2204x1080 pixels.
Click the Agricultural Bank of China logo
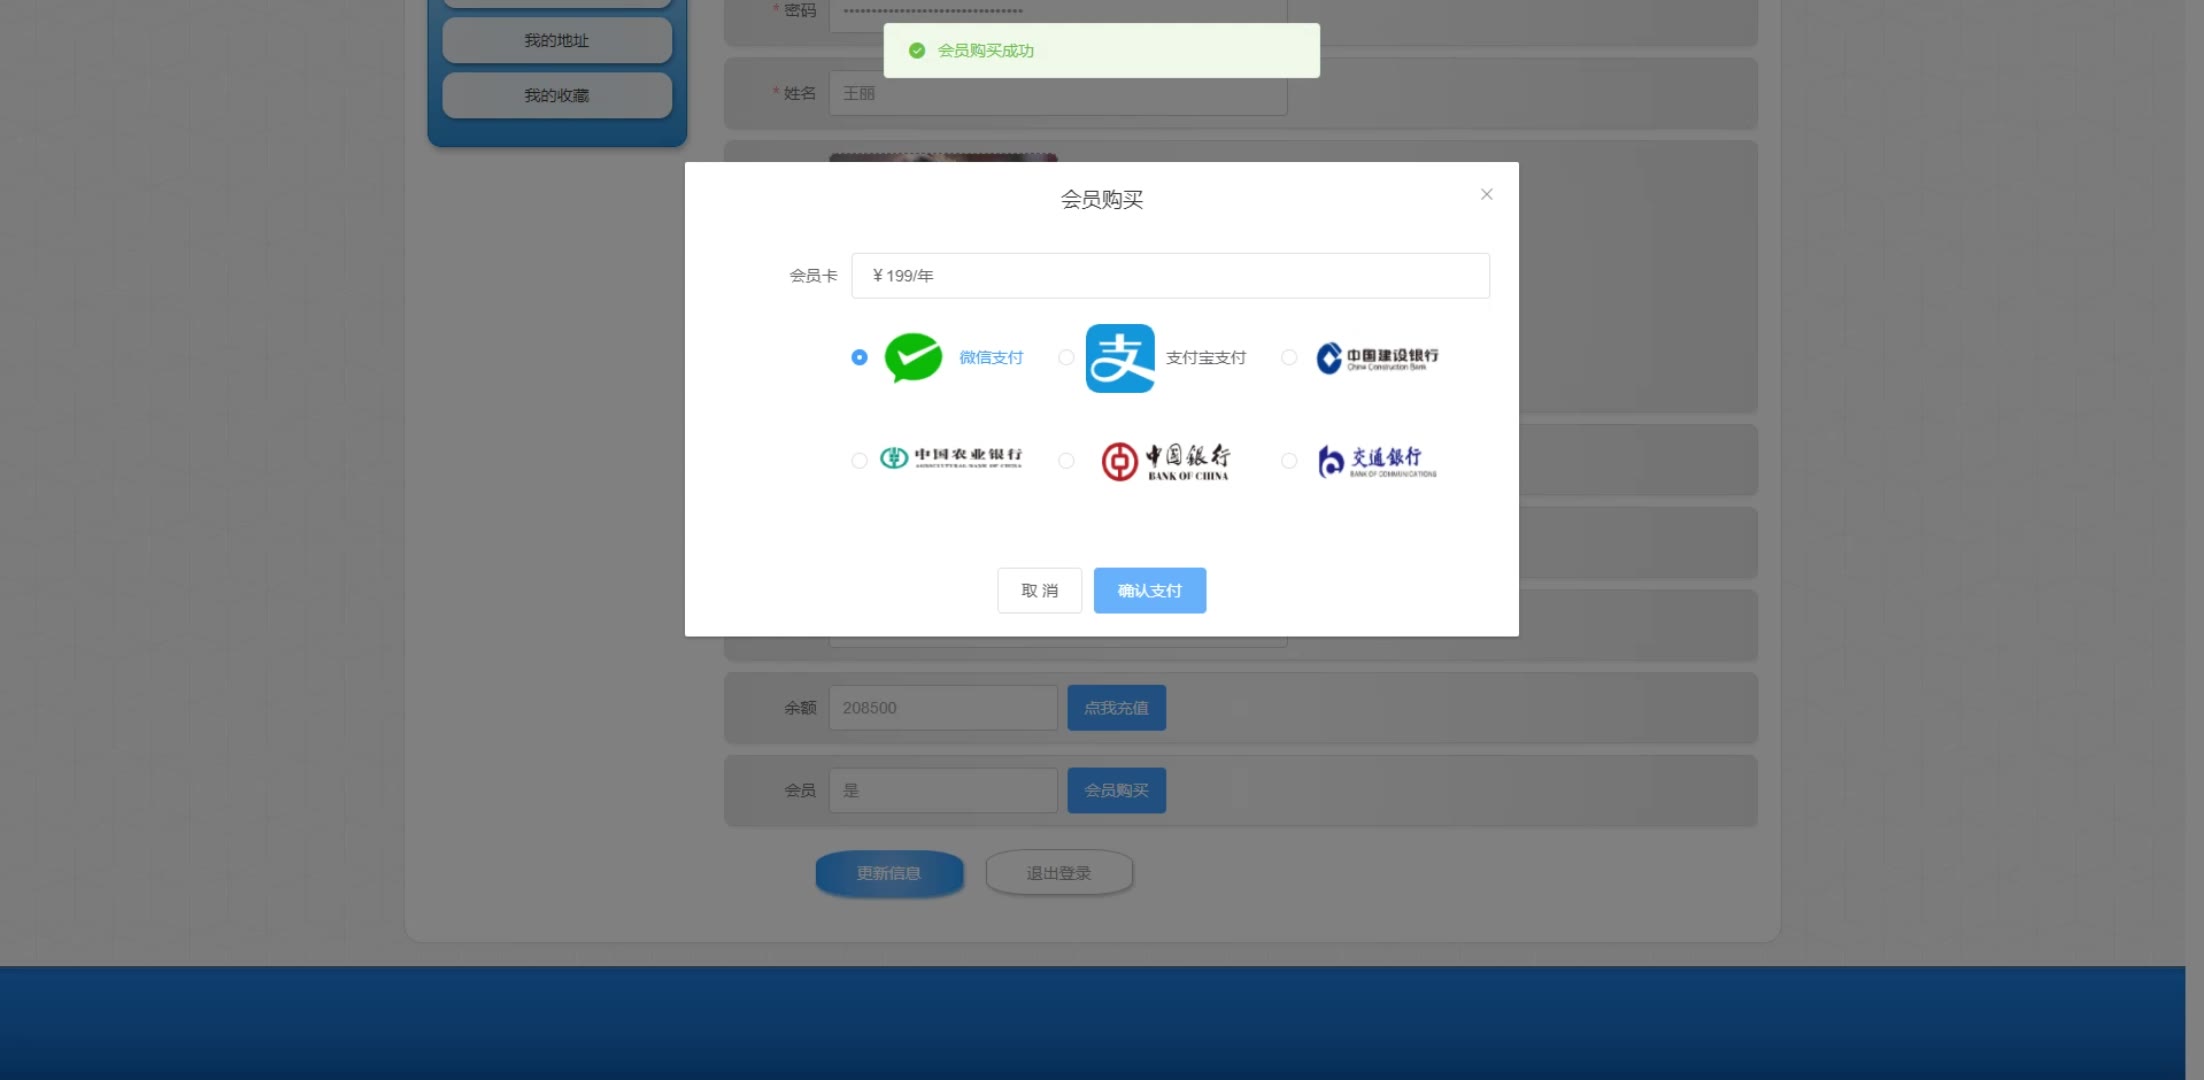951,458
